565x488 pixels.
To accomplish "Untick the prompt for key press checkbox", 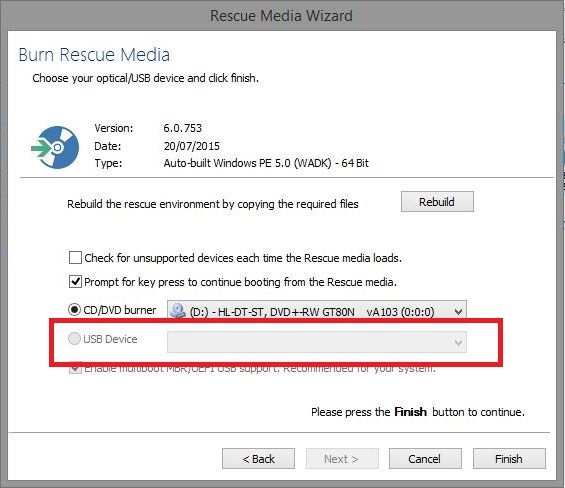I will [x=75, y=281].
